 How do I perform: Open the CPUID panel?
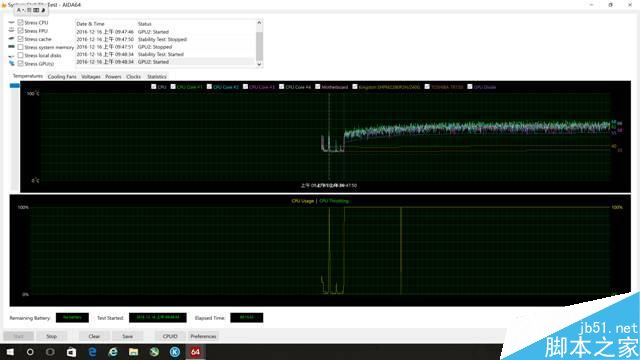click(170, 336)
